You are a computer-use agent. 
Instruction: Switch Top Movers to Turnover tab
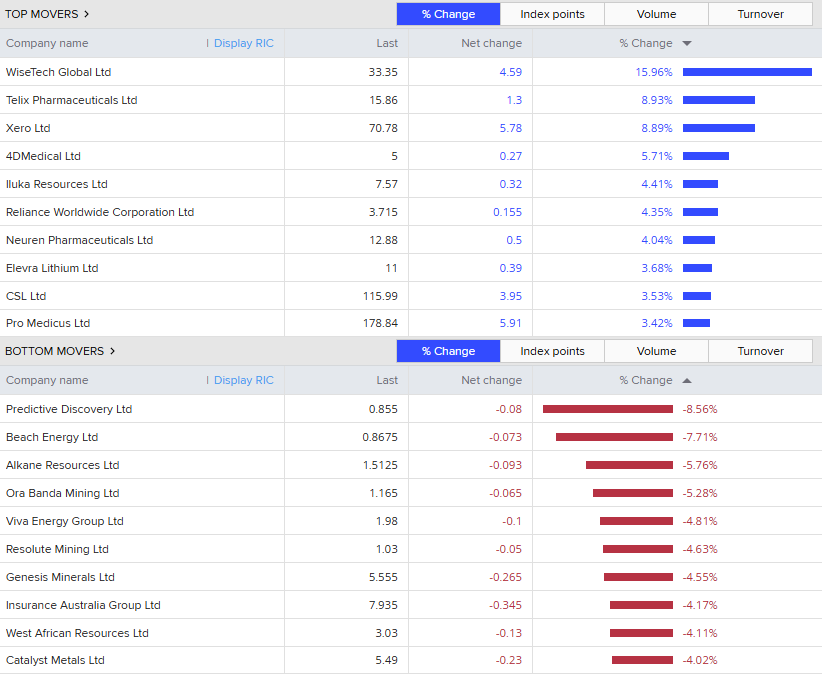tap(760, 14)
